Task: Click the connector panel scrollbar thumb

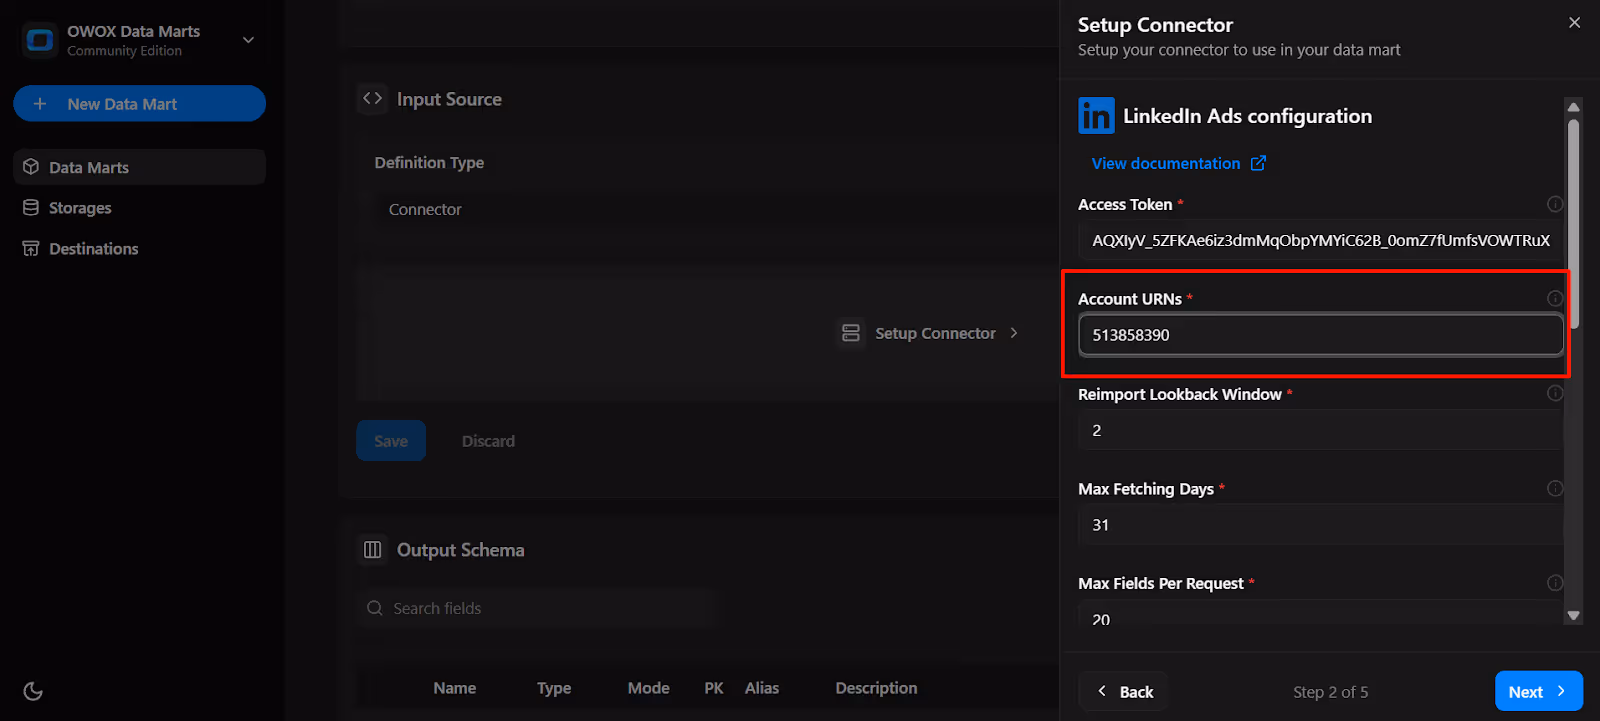Action: pos(1573,223)
